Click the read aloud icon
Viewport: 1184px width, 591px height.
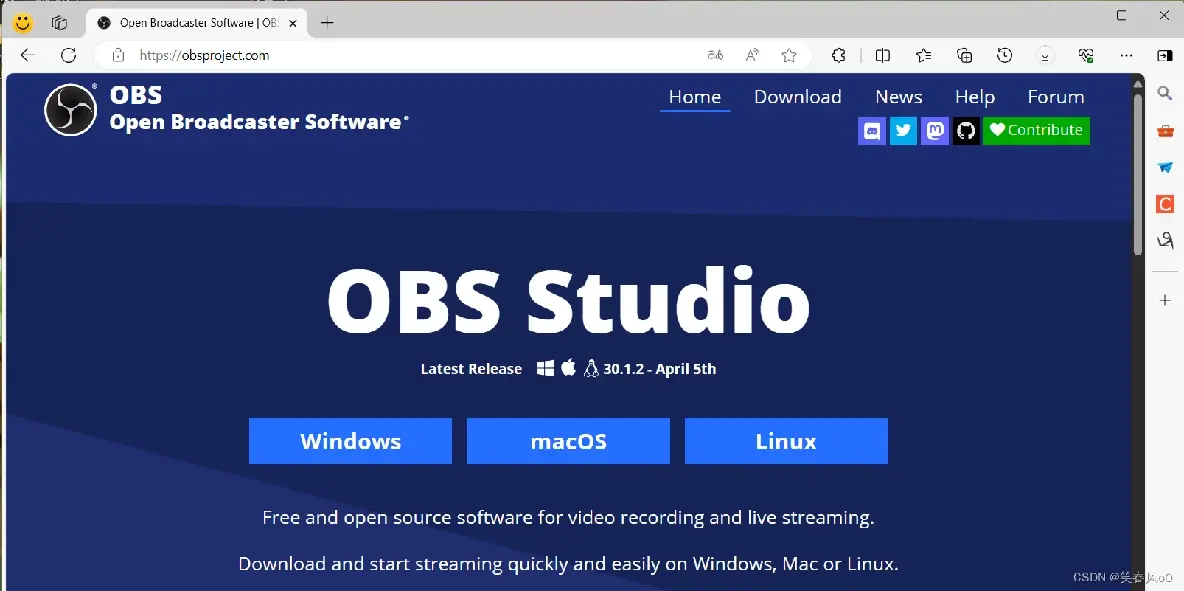[x=752, y=55]
